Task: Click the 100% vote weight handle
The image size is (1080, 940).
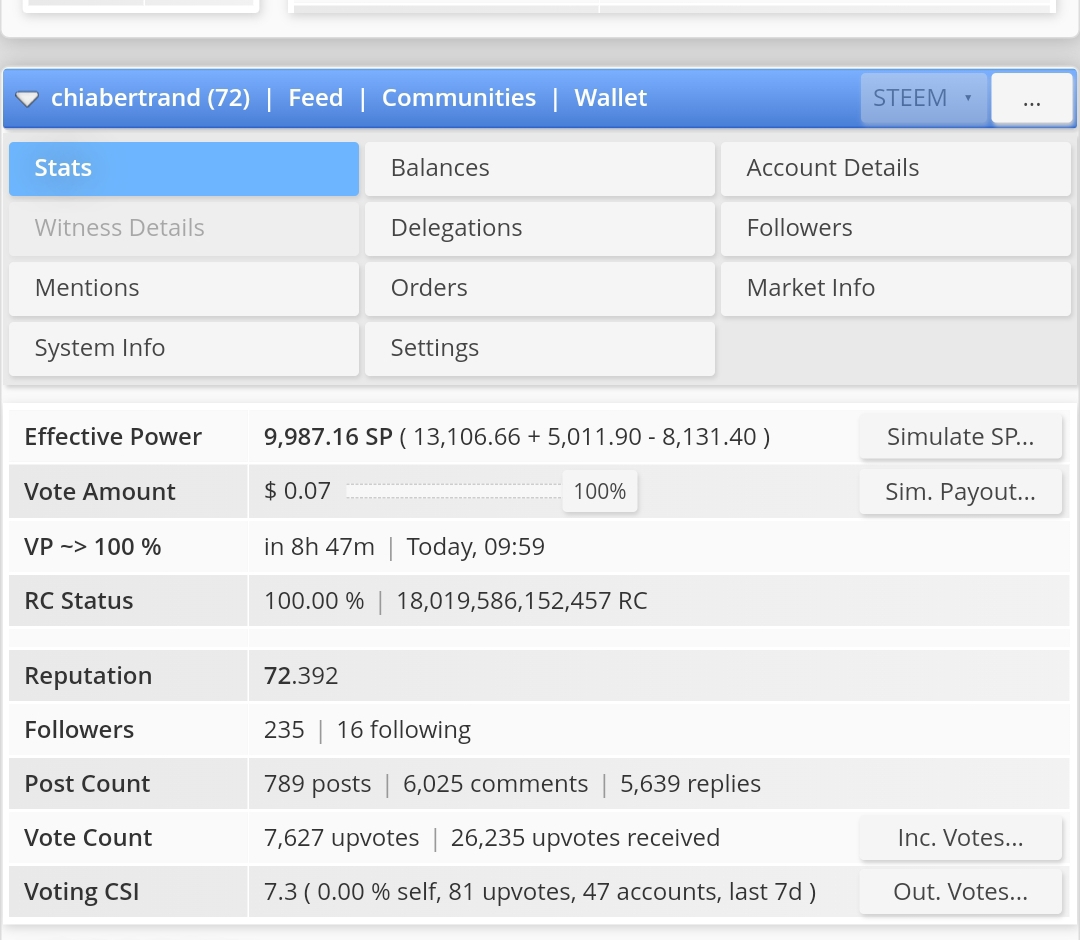Action: coord(600,492)
